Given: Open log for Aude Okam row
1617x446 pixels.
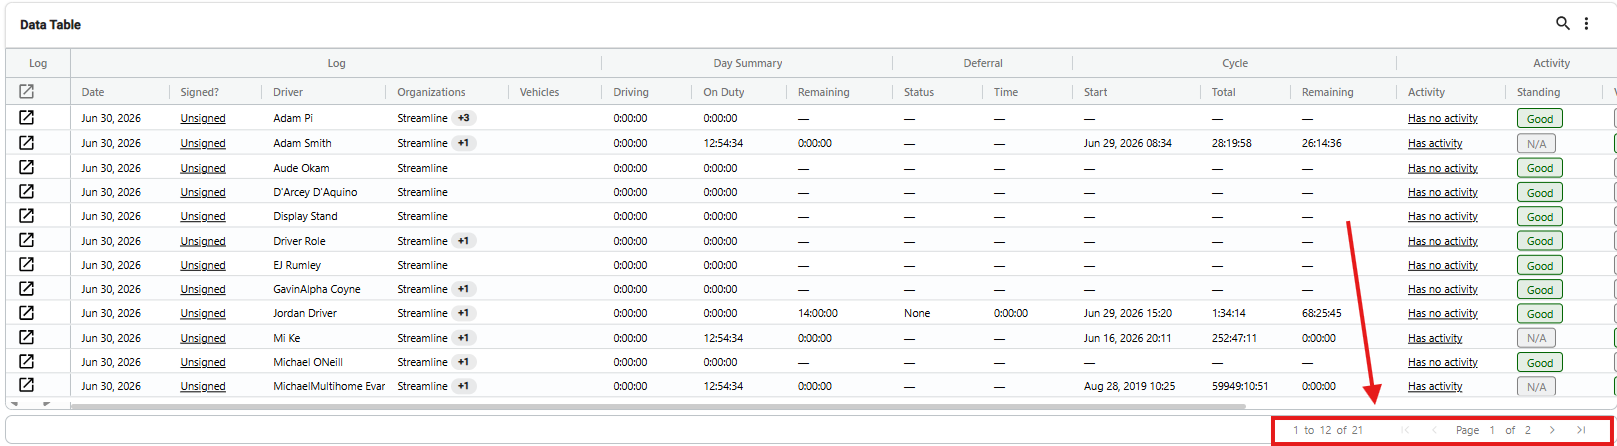Looking at the screenshot, I should point(27,167).
